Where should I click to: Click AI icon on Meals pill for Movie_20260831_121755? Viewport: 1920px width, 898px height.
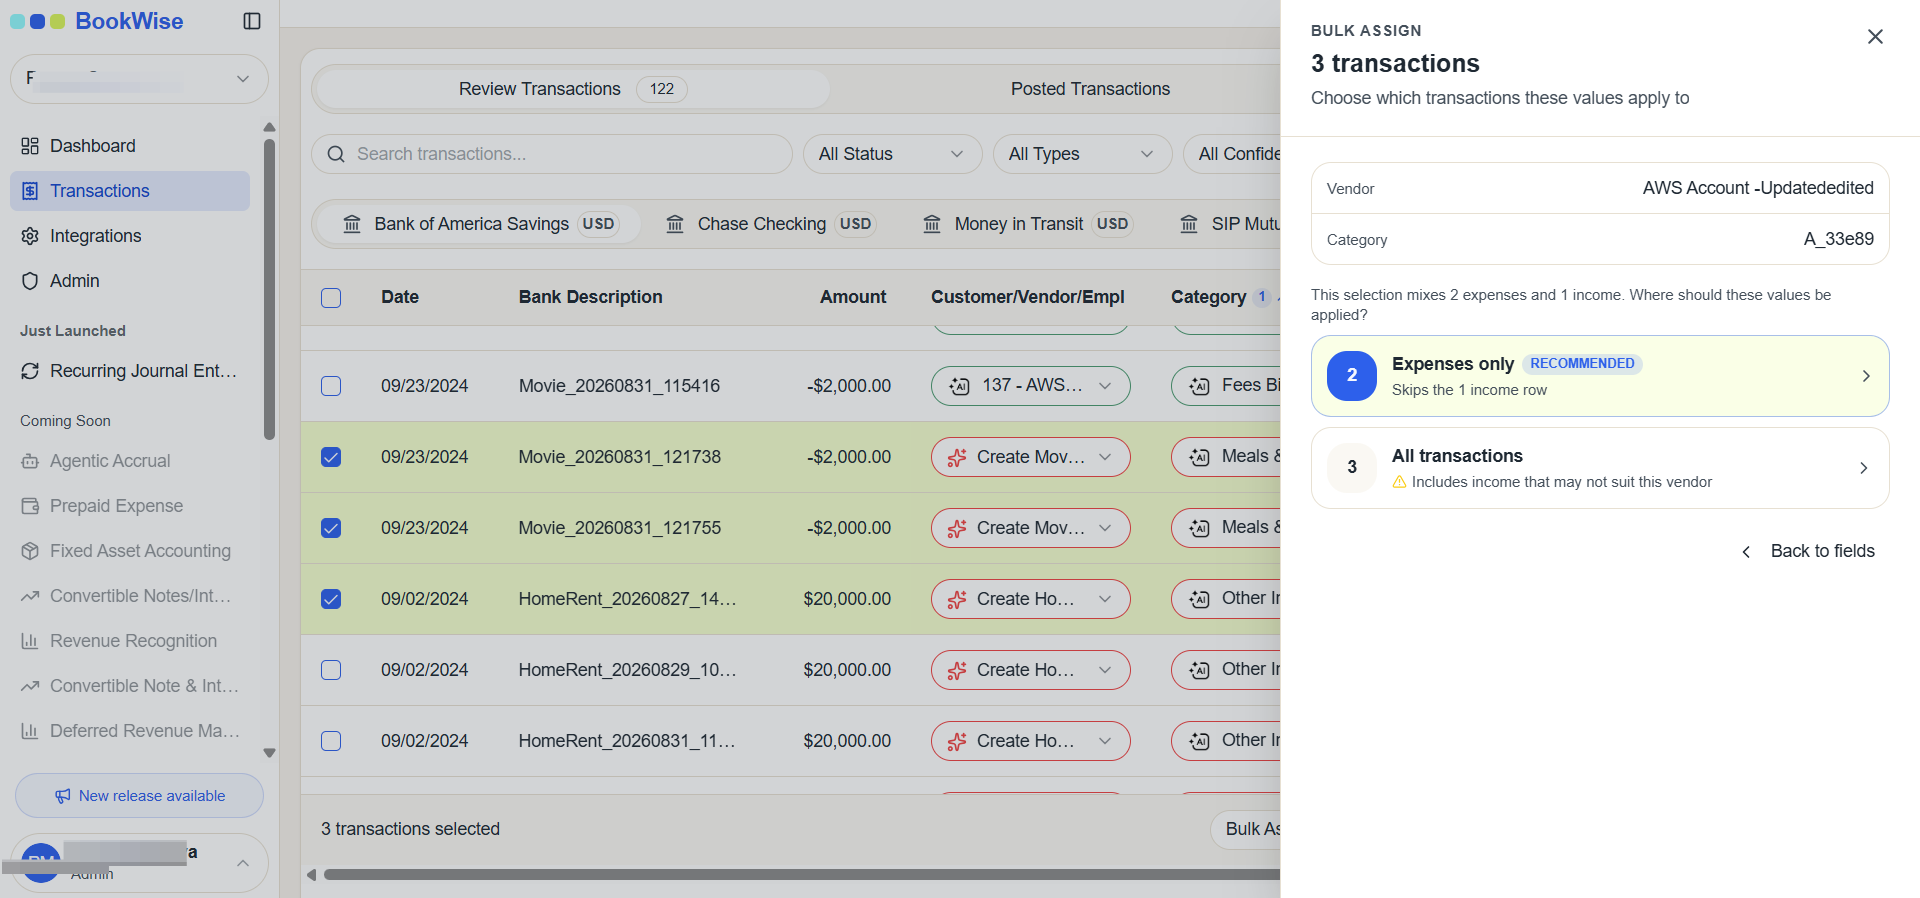pyautogui.click(x=1199, y=528)
